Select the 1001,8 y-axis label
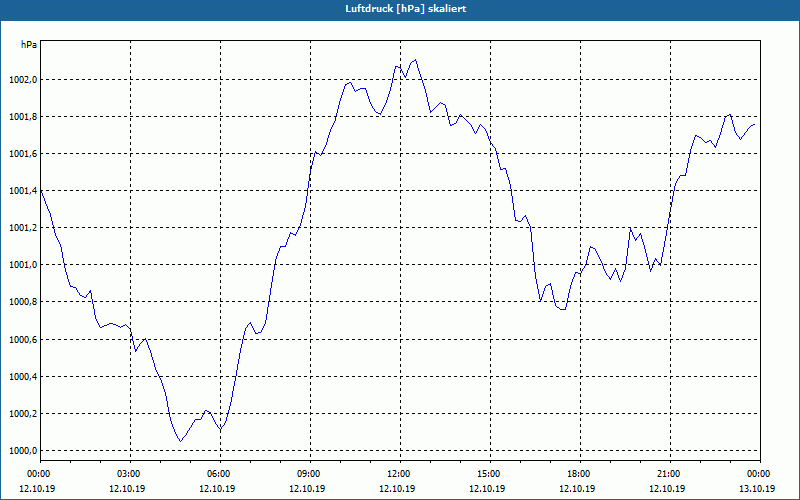This screenshot has width=800, height=500. click(23, 117)
